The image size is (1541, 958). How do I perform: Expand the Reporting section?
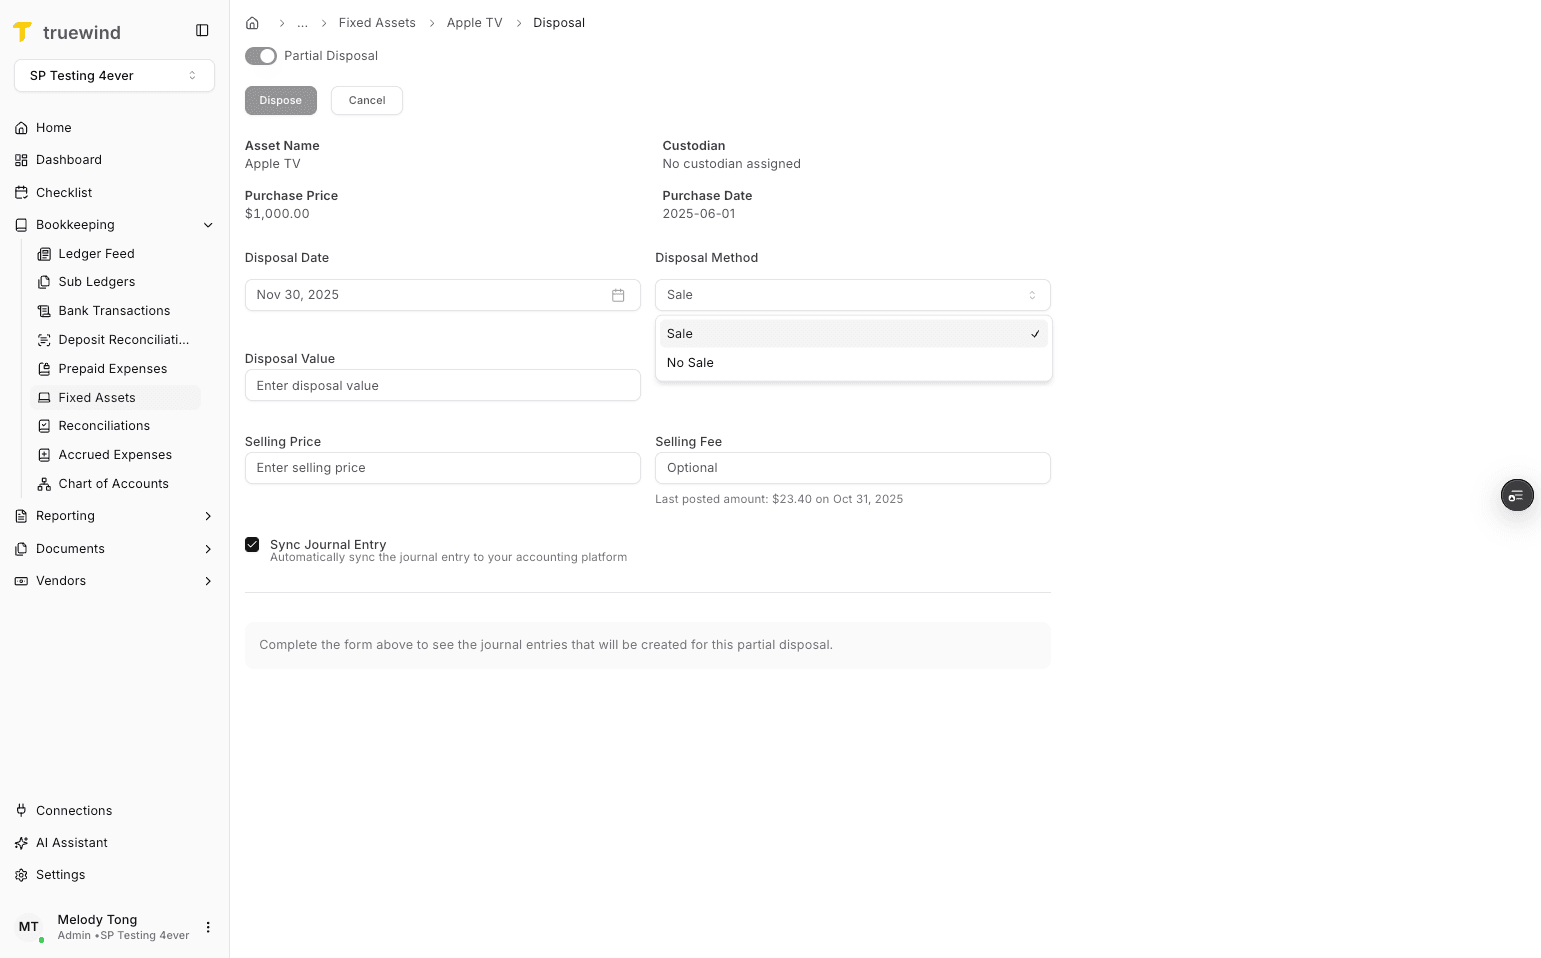[208, 516]
